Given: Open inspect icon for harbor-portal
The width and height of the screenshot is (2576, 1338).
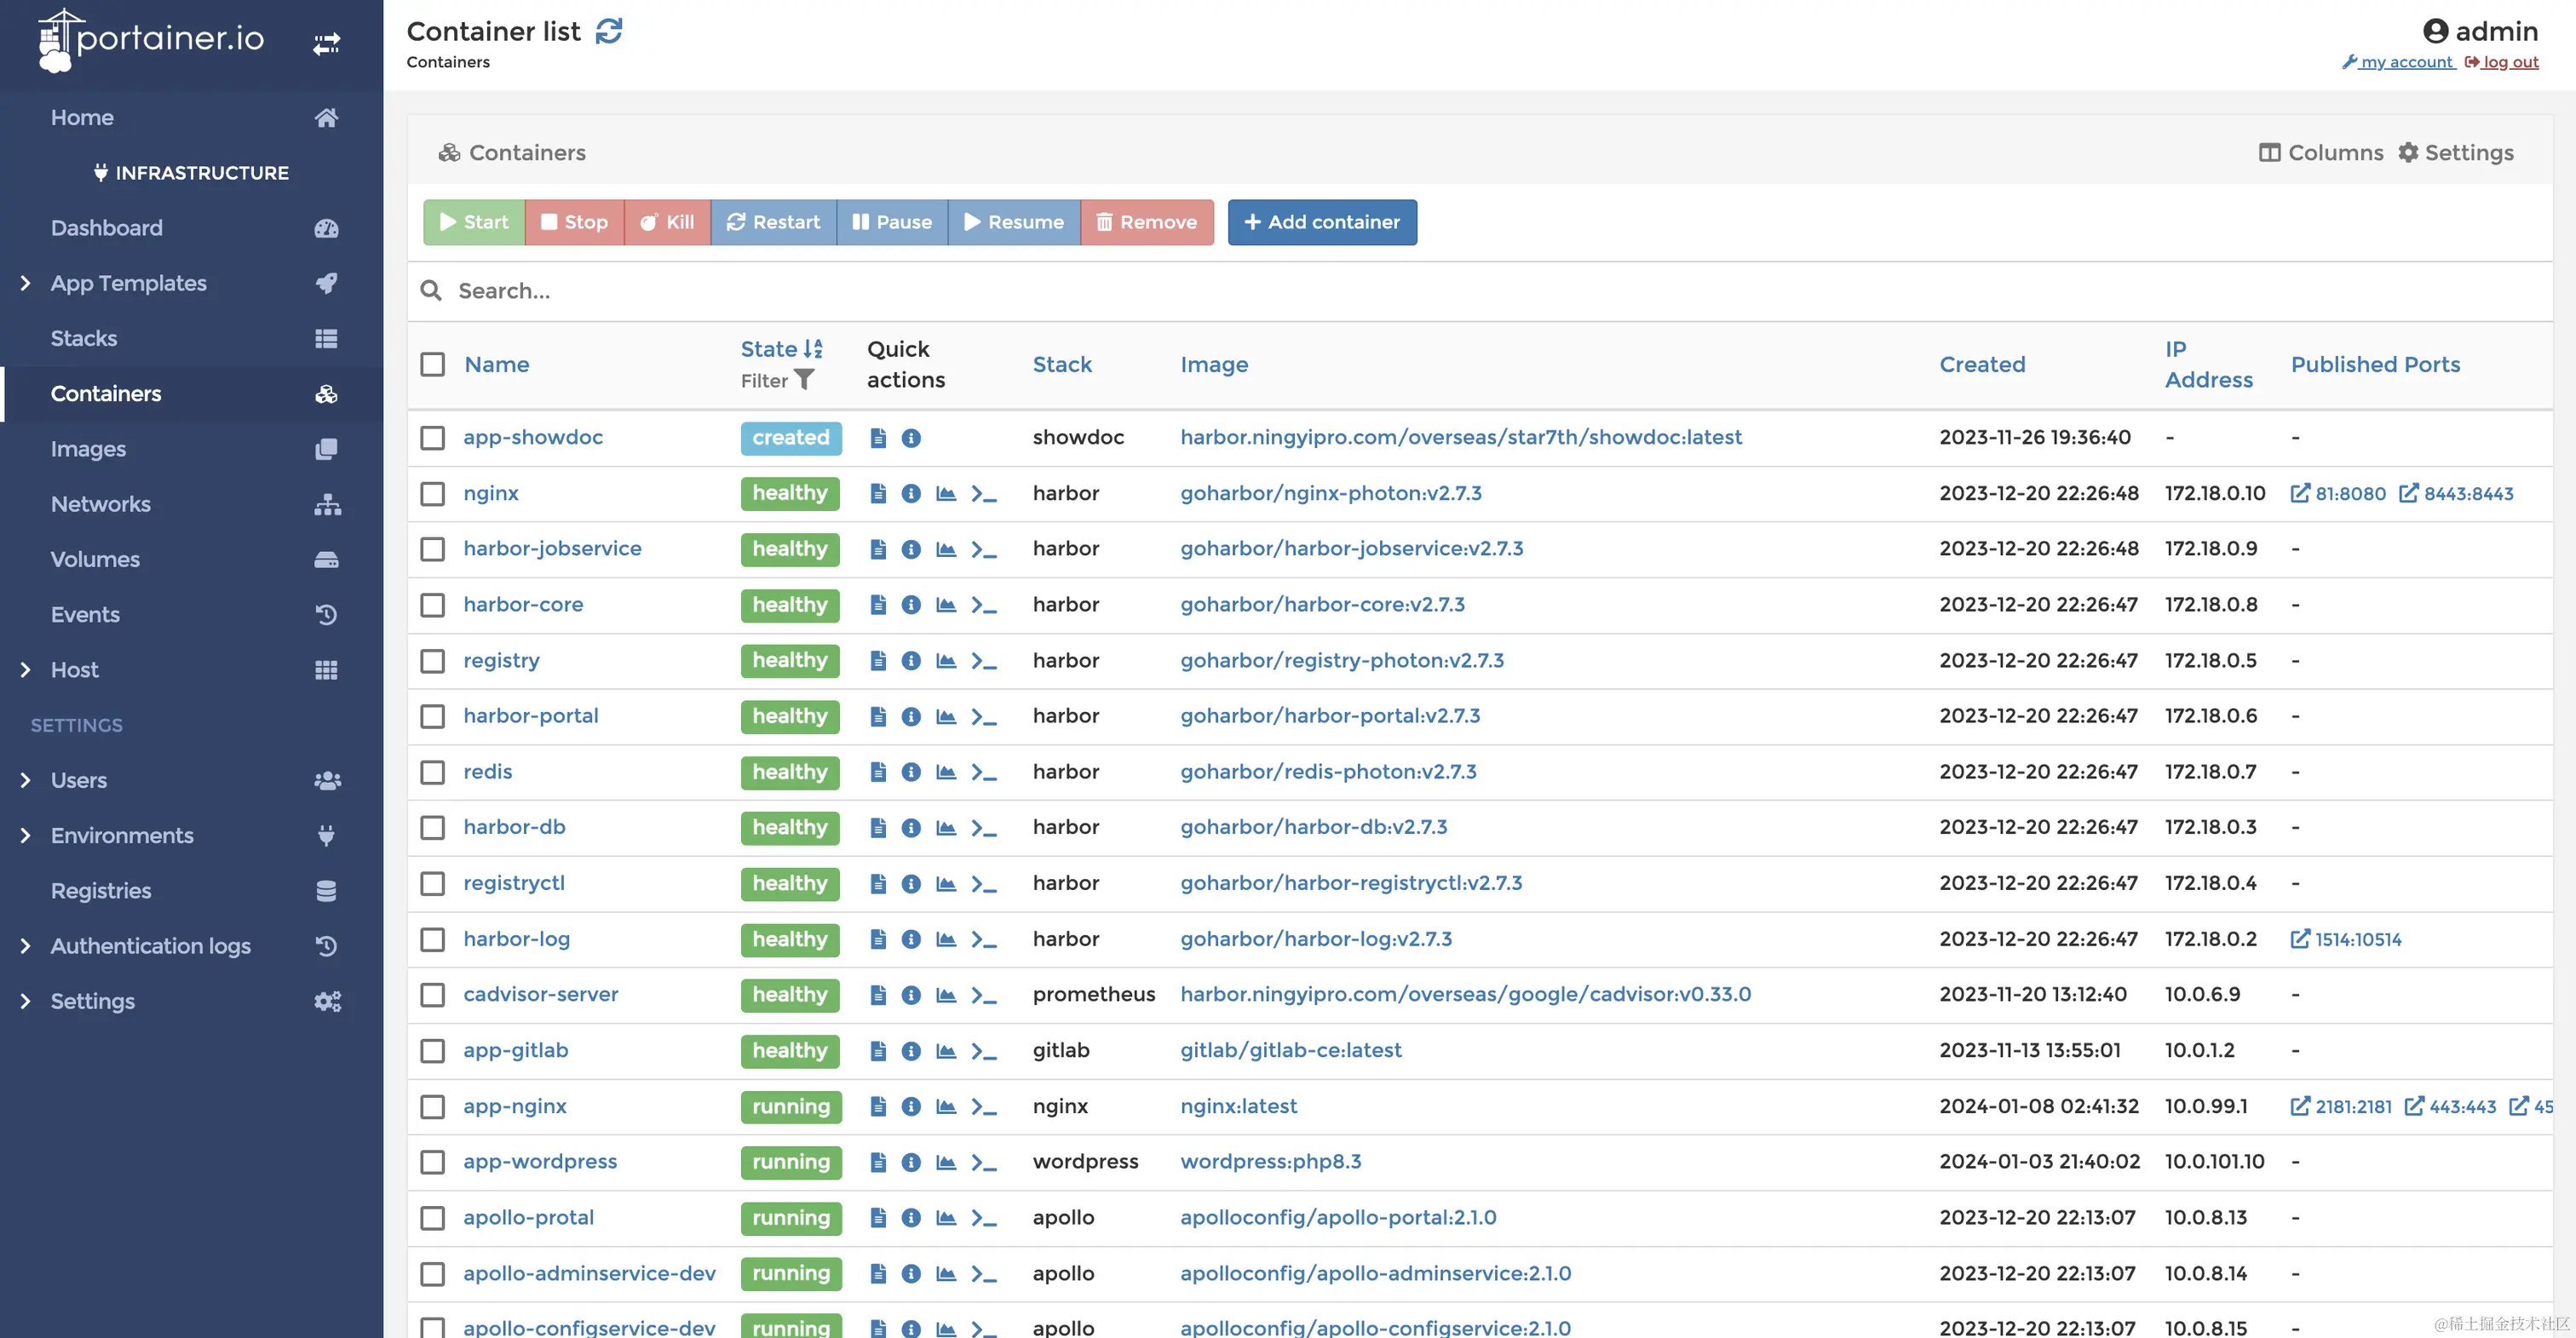Looking at the screenshot, I should [911, 716].
